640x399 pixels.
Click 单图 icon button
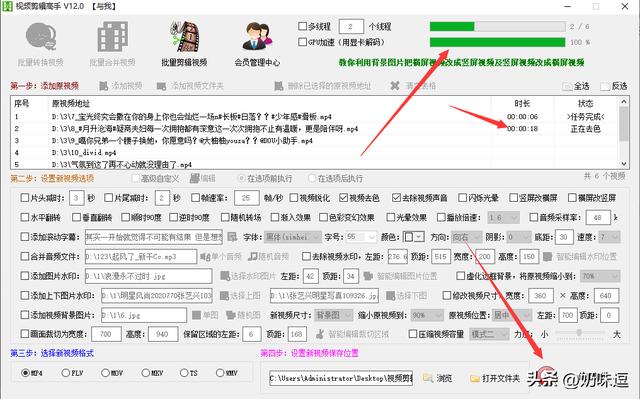[196, 315]
